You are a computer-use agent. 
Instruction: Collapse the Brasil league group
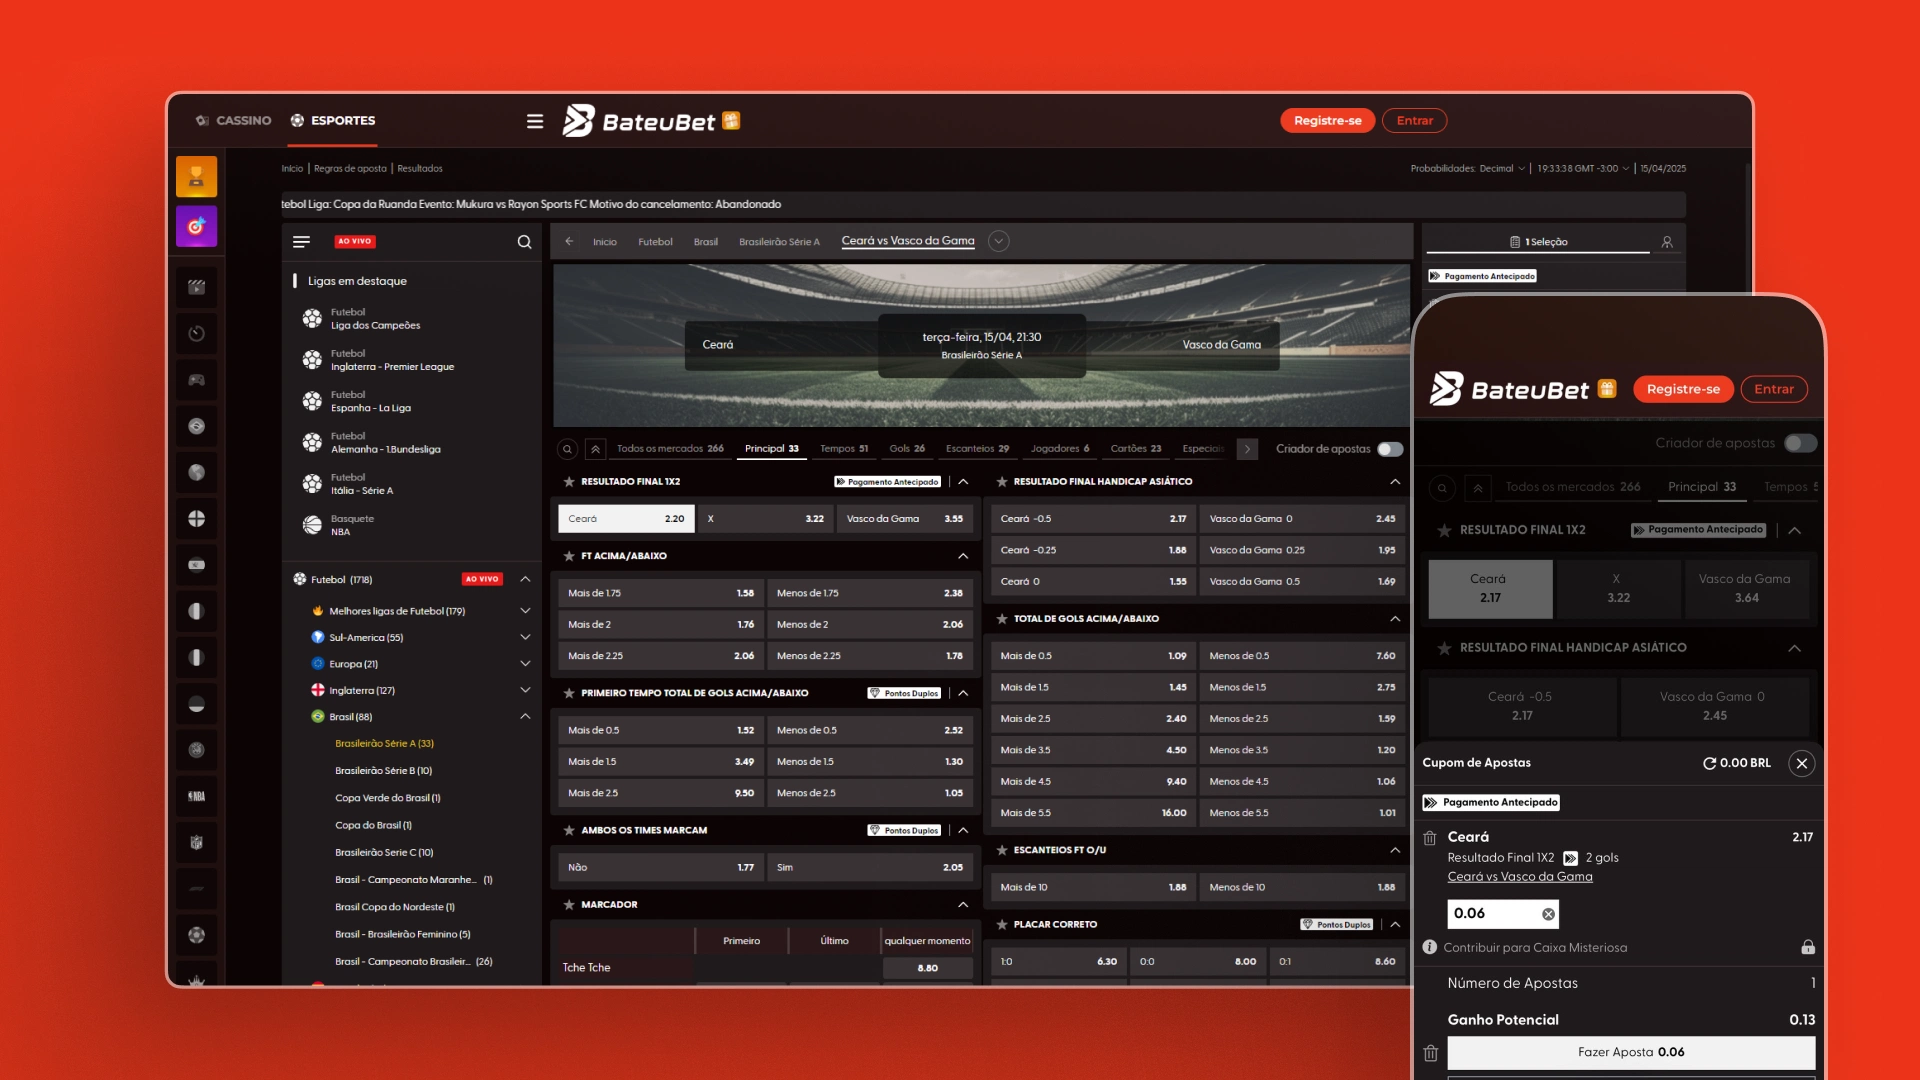coord(525,717)
